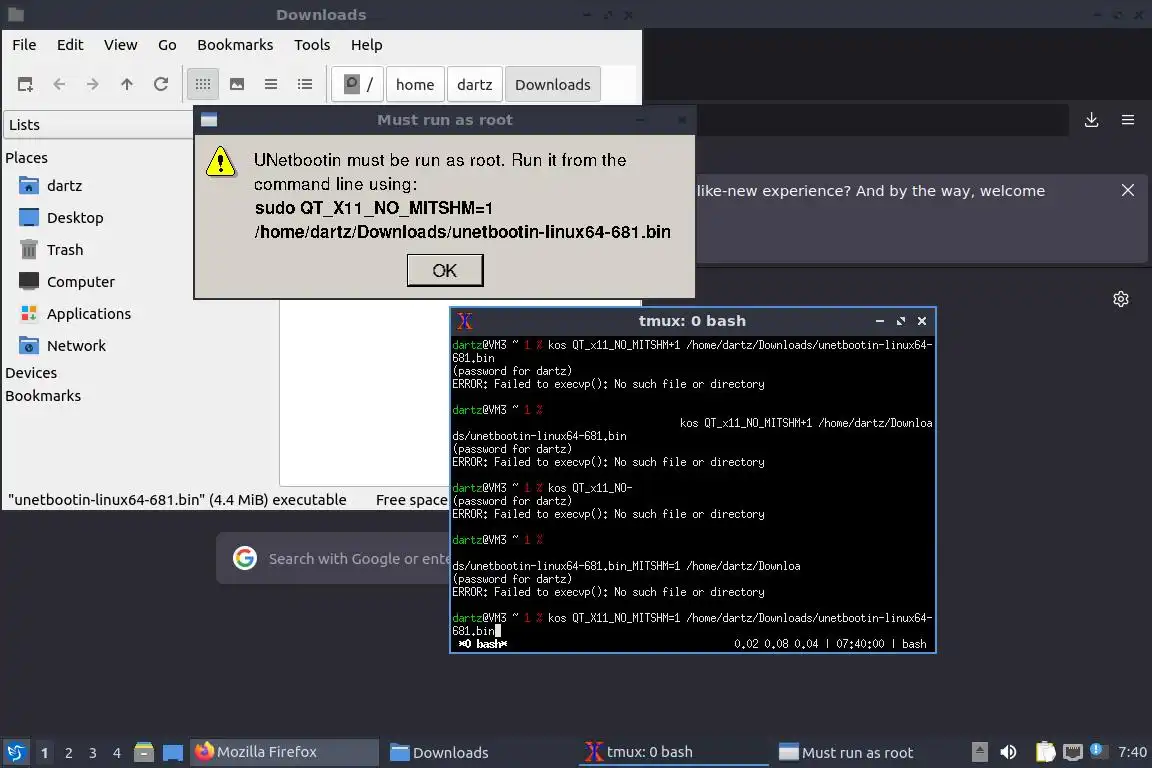The image size is (1152, 768).
Task: Expand the Devices section in the sidebar
Action: tap(31, 373)
